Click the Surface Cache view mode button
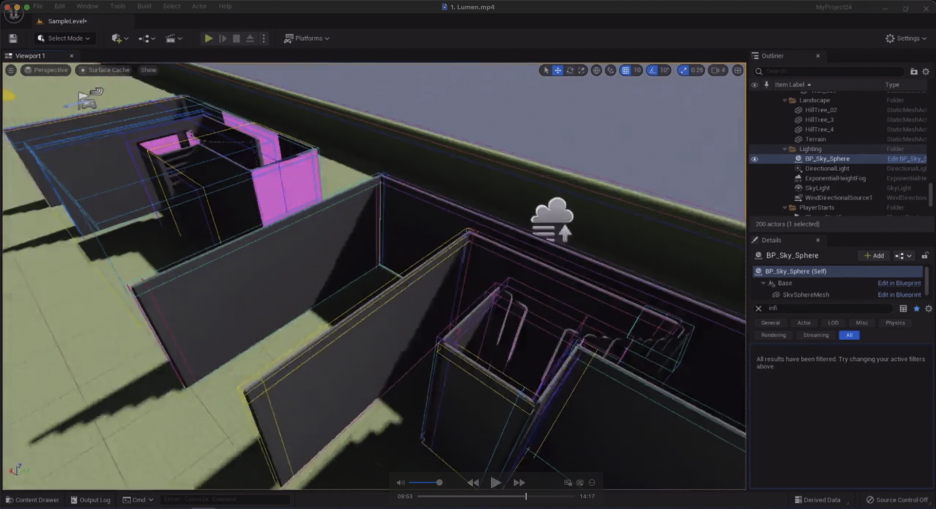This screenshot has width=936, height=509. pos(104,70)
